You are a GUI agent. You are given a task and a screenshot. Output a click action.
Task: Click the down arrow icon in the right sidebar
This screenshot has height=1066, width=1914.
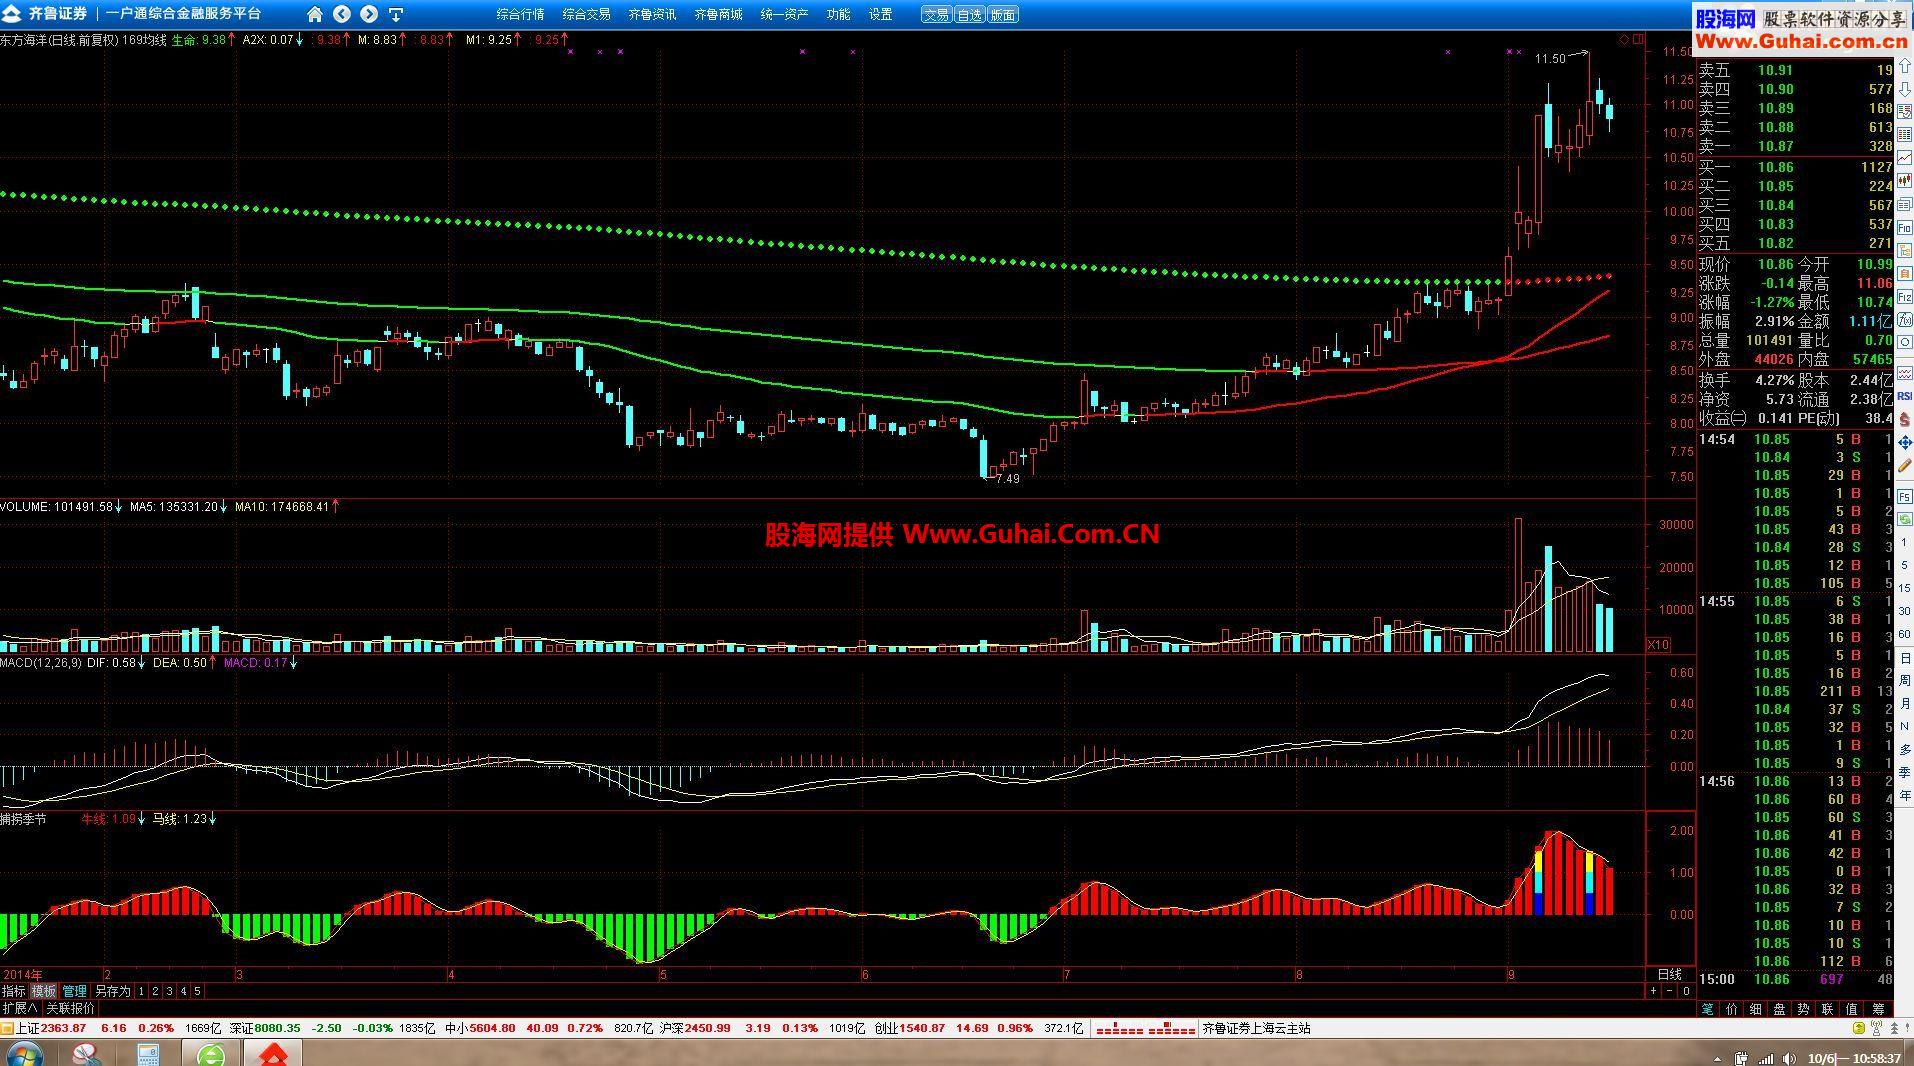click(1904, 90)
